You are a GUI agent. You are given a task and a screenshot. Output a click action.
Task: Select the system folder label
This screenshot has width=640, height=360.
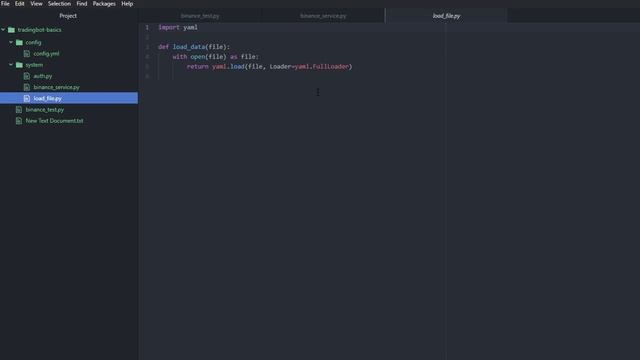pyautogui.click(x=34, y=65)
